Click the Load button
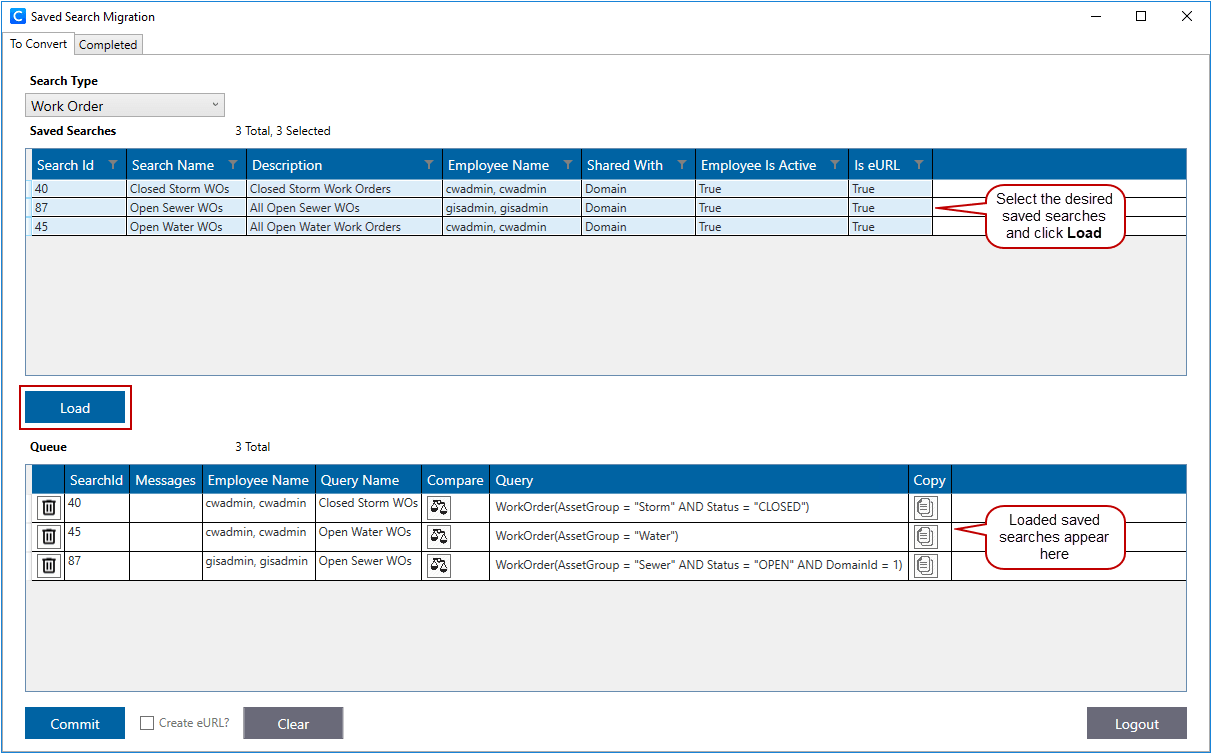The height and width of the screenshot is (754, 1212). 75,408
